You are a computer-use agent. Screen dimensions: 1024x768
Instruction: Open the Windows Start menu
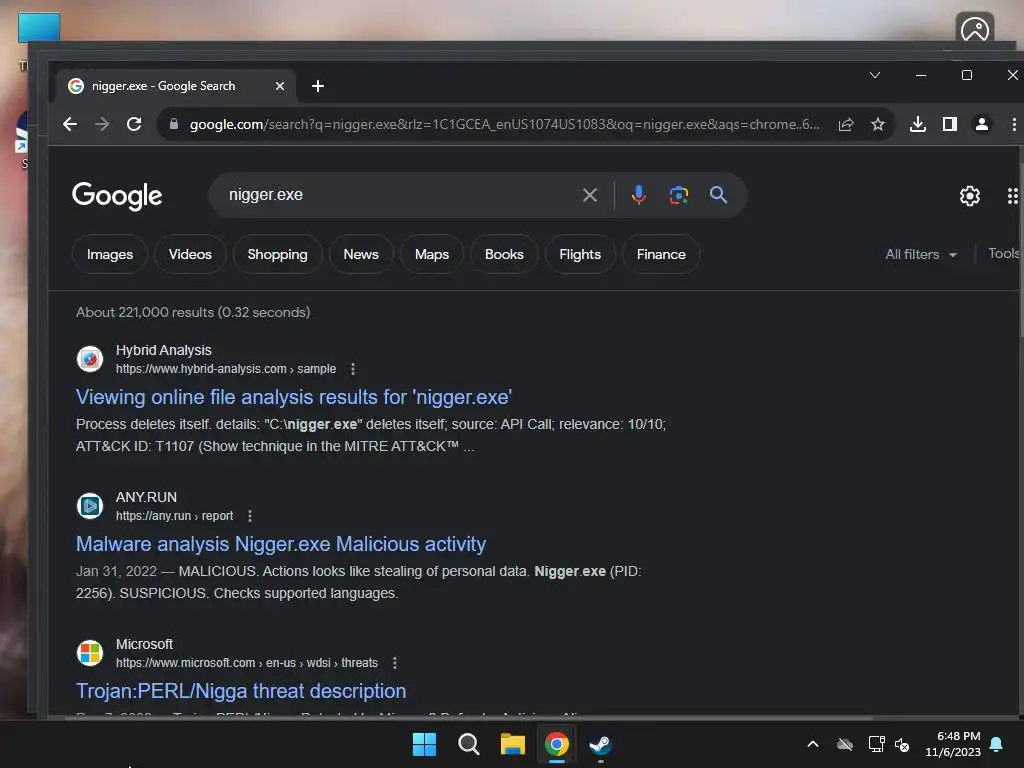(x=424, y=744)
